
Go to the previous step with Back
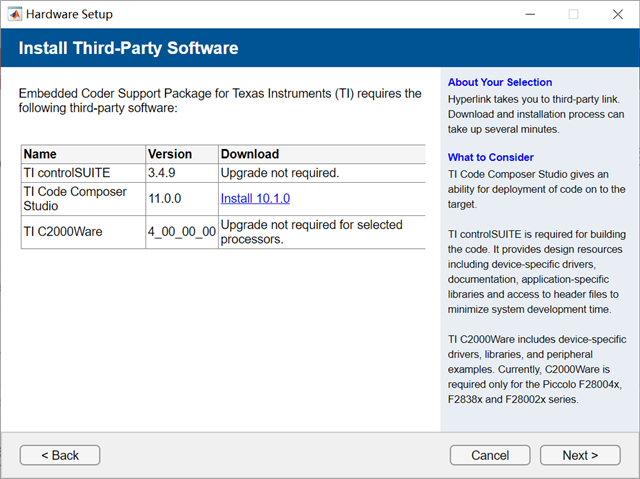click(60, 455)
